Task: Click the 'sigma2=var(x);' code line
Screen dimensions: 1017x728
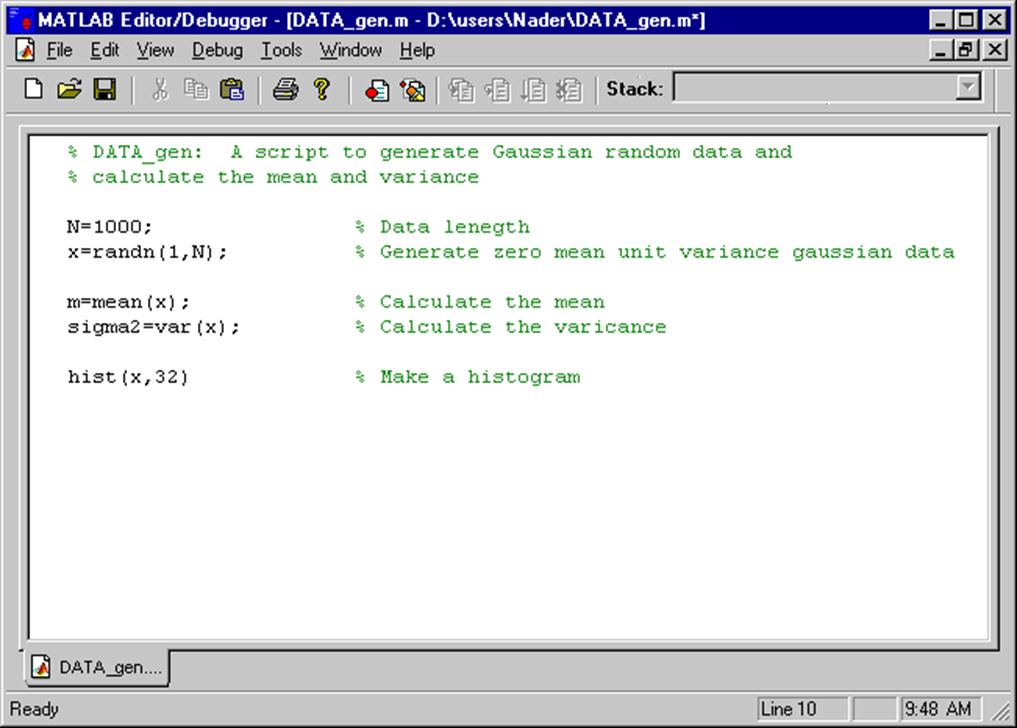Action: (154, 327)
